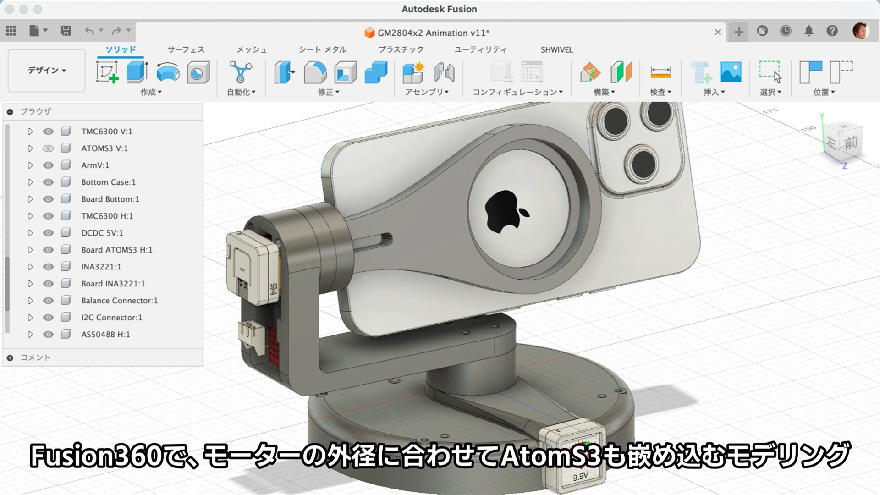The width and height of the screenshot is (880, 495).
Task: Select the Combine tool
Action: tap(376, 72)
